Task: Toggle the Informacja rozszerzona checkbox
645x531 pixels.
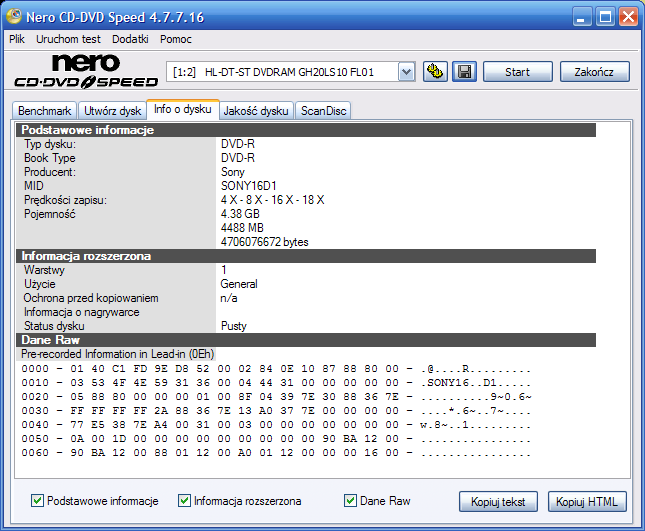Action: coord(184,501)
